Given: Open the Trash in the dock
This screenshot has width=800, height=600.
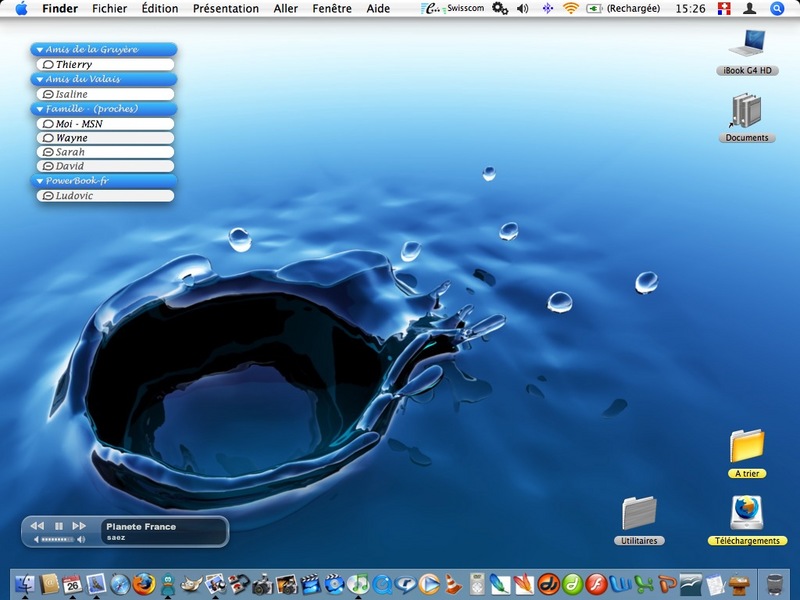Looking at the screenshot, I should (x=775, y=584).
